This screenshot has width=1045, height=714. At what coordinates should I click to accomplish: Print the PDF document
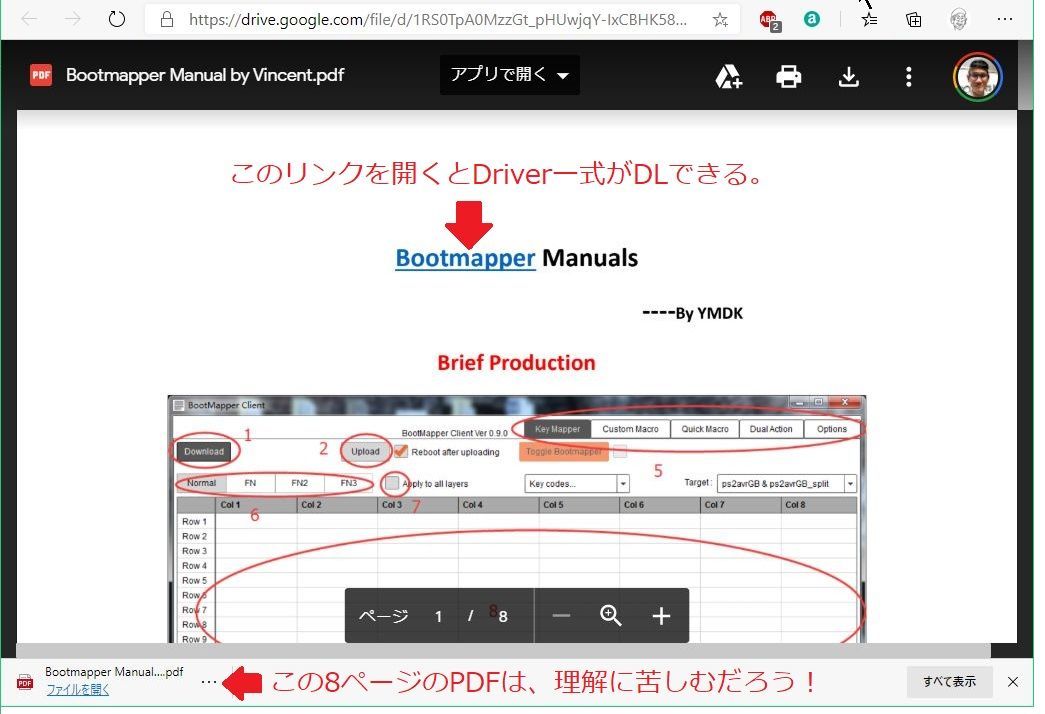[788, 77]
